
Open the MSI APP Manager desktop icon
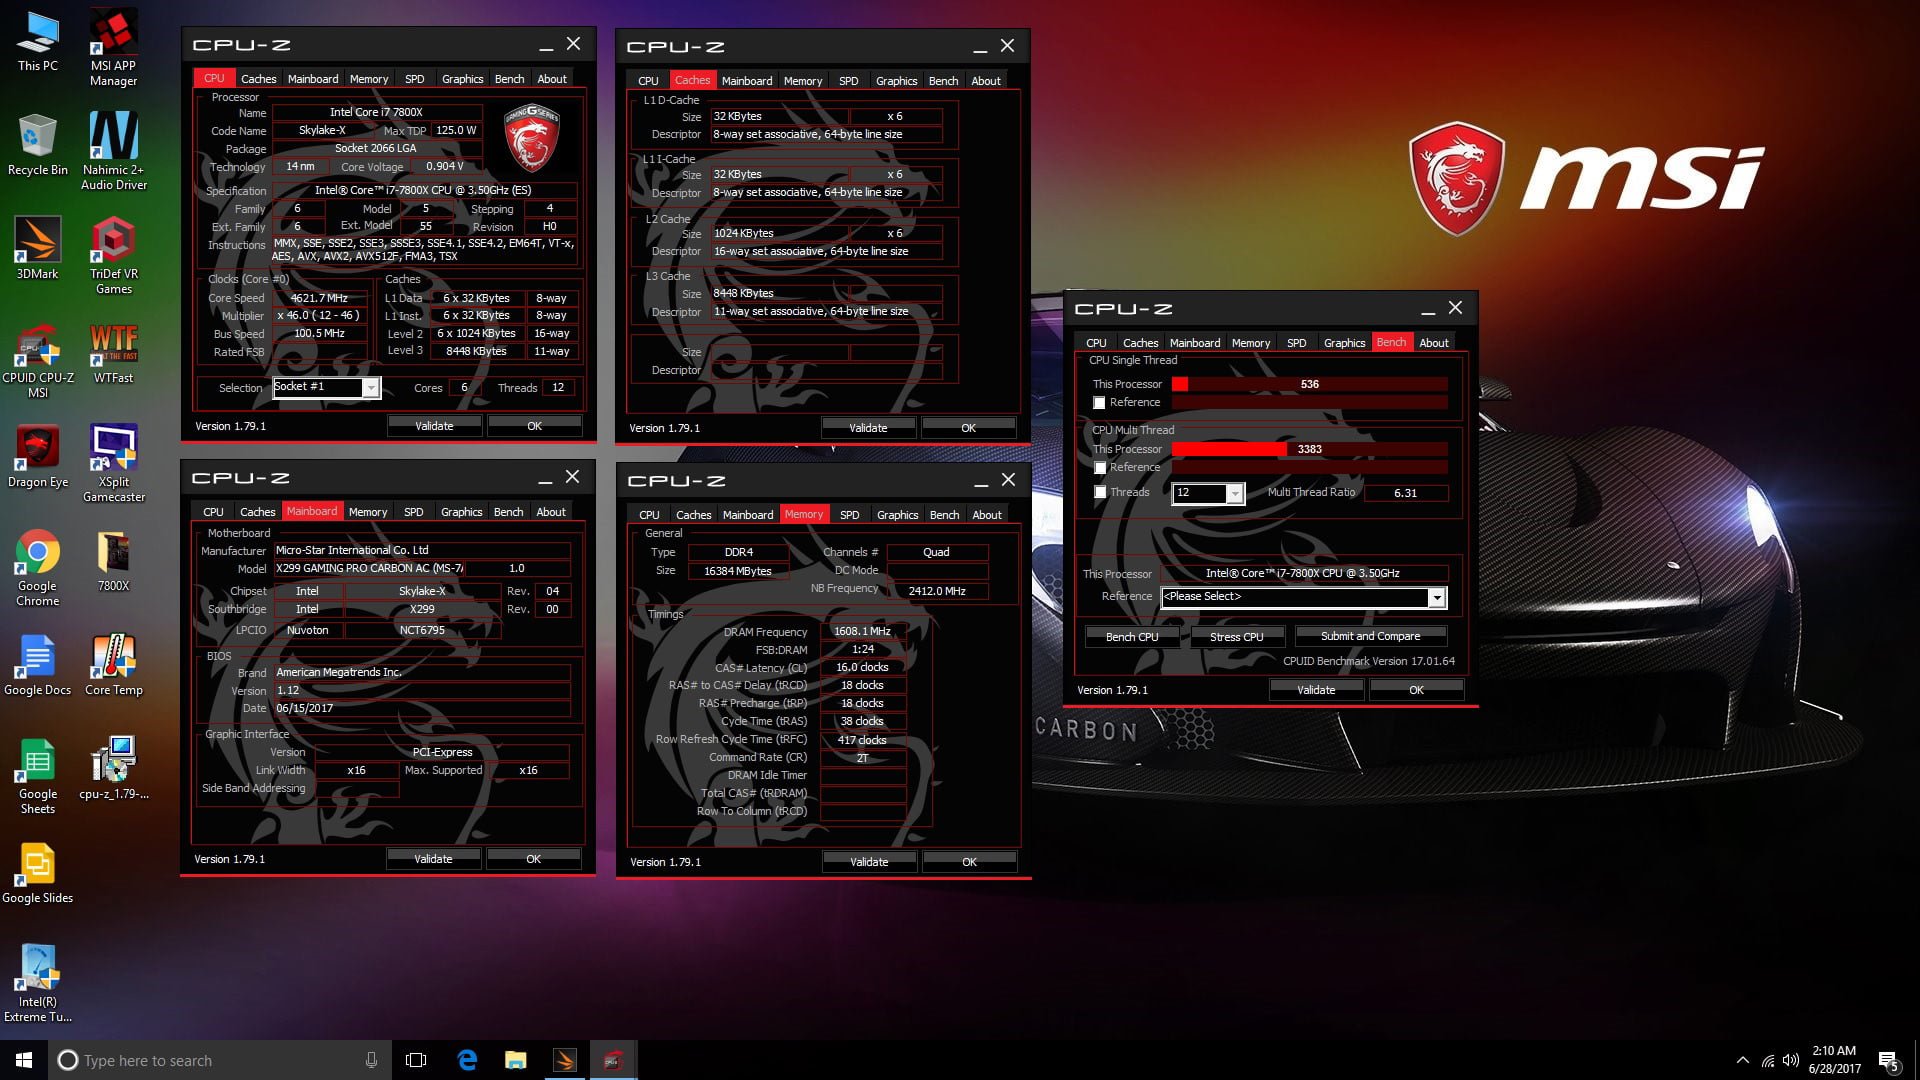(x=113, y=45)
